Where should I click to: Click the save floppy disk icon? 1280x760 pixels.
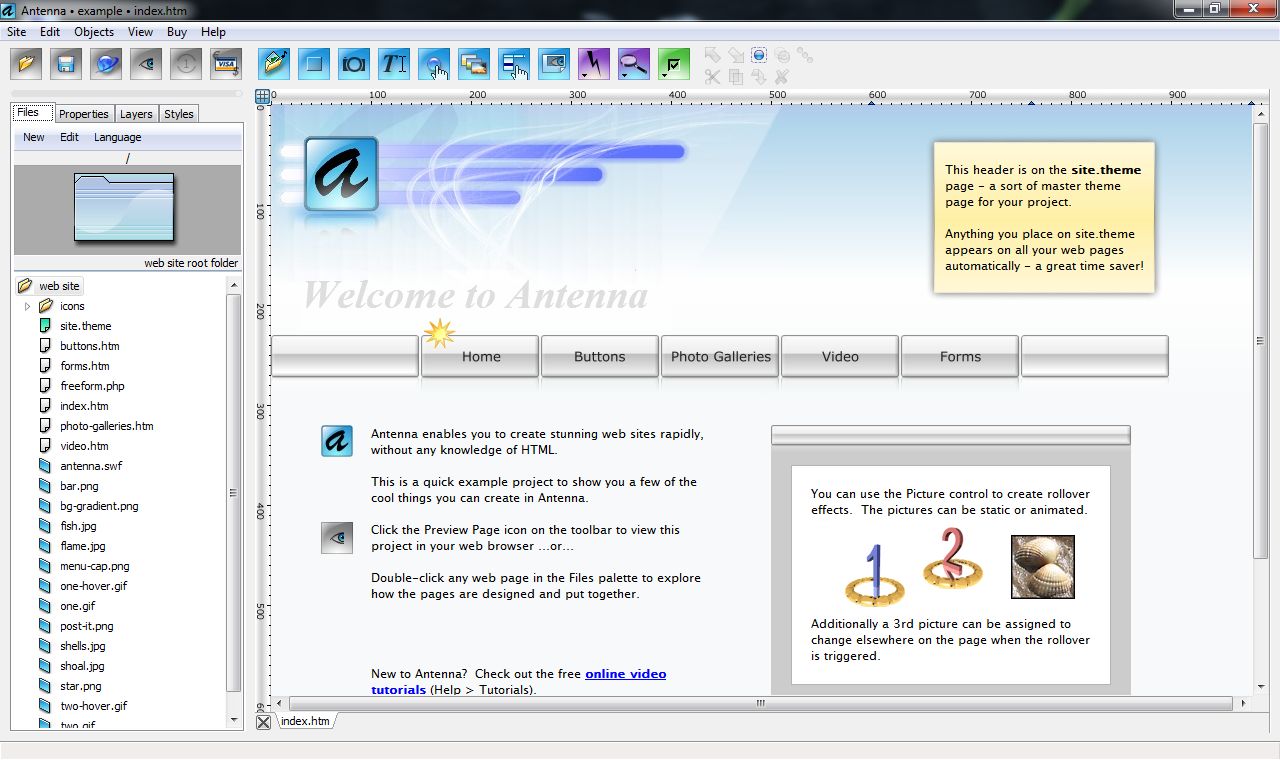[x=66, y=64]
